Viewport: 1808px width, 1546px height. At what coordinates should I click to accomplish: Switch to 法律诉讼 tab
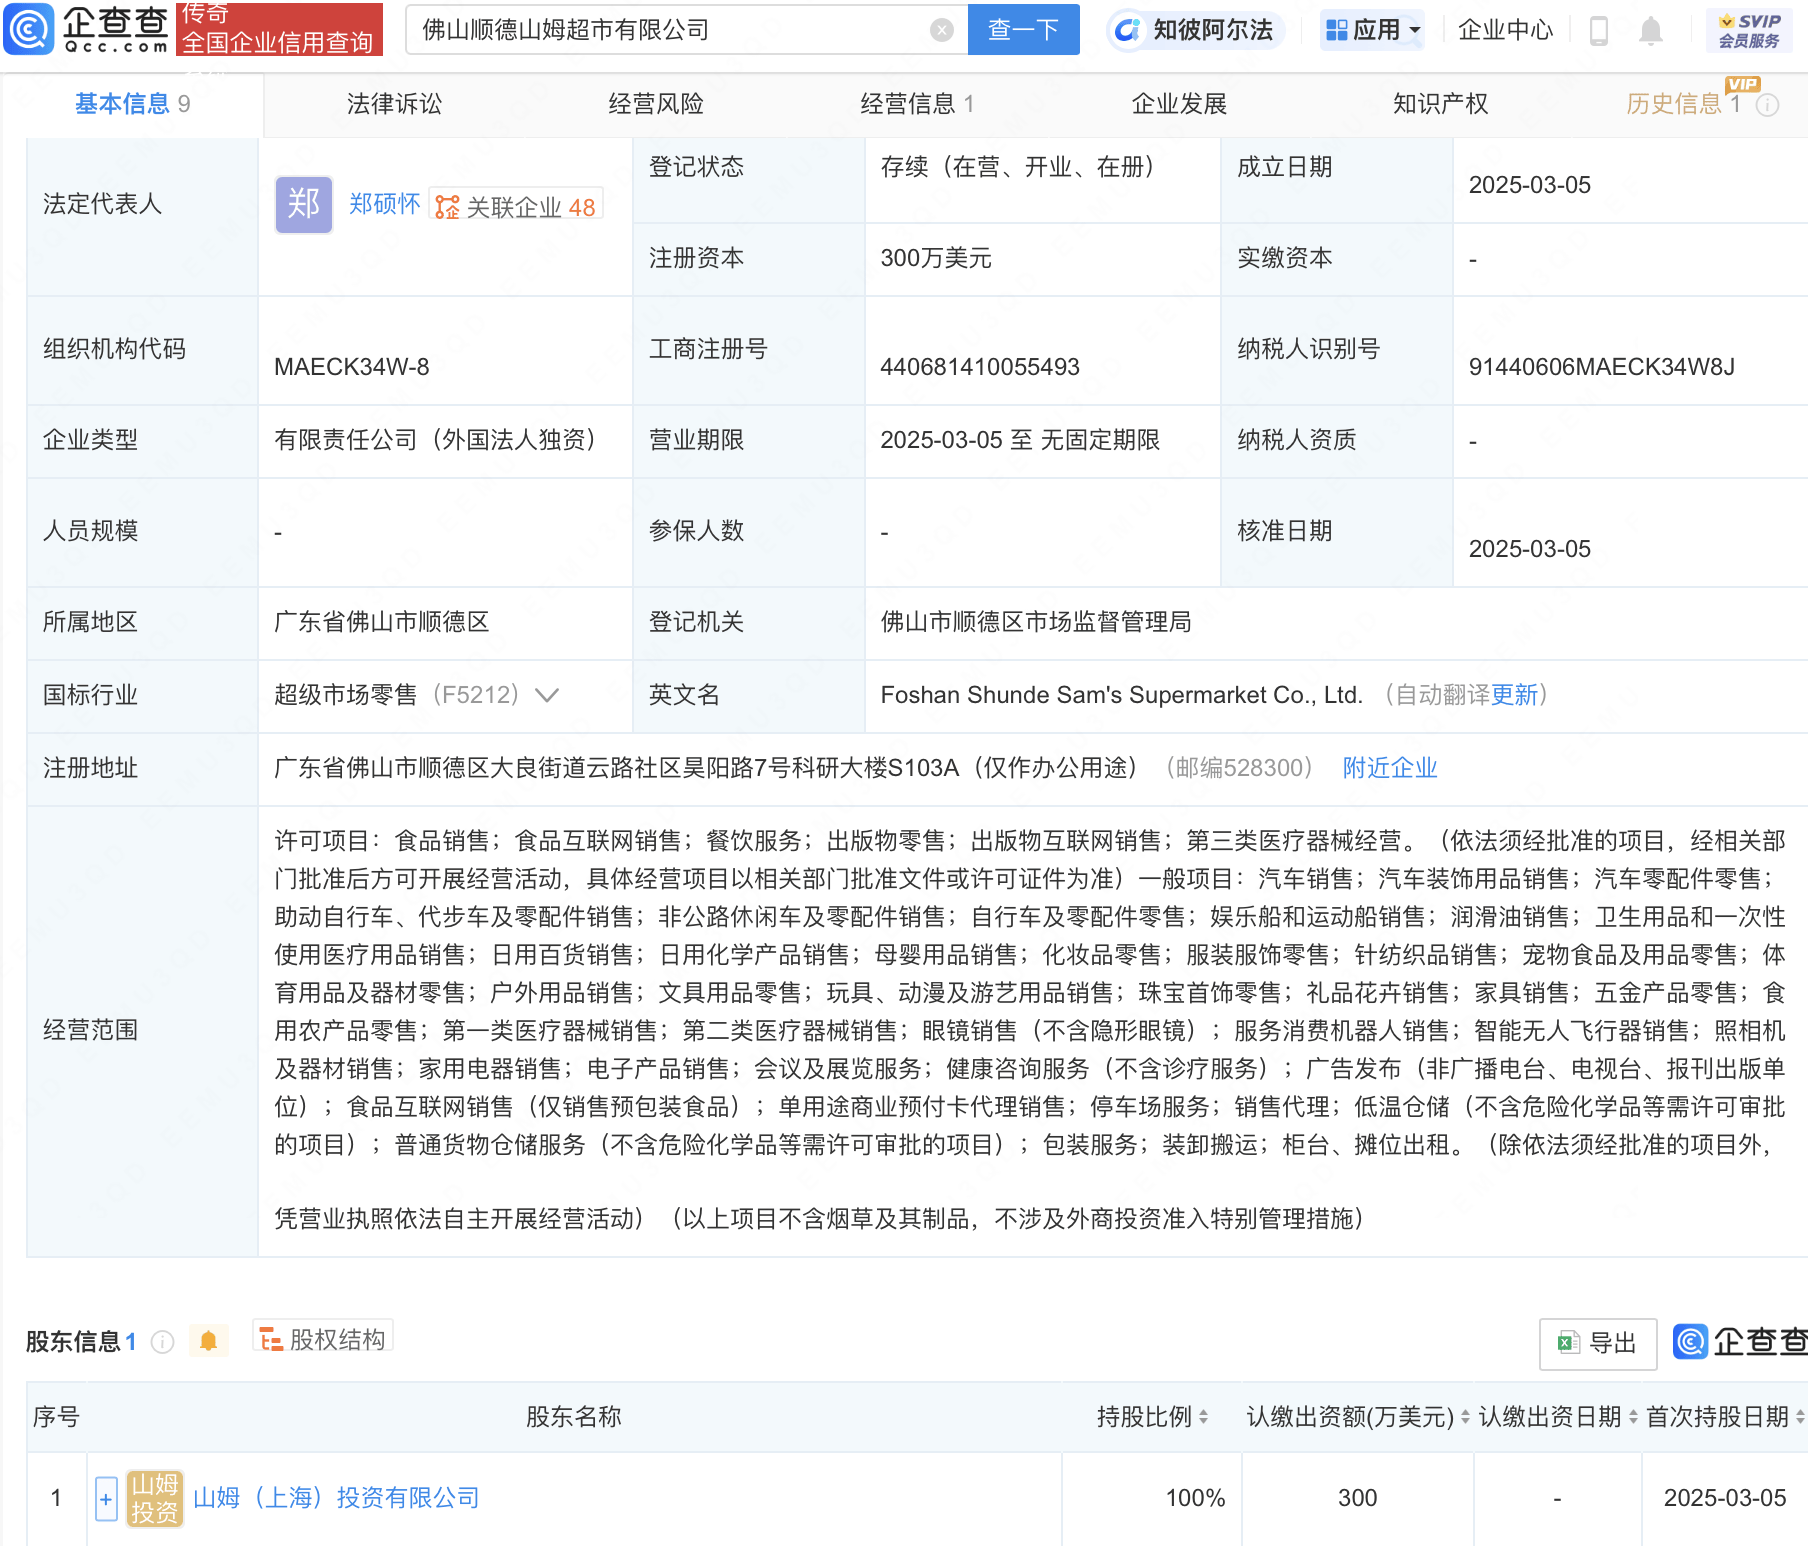coord(394,104)
